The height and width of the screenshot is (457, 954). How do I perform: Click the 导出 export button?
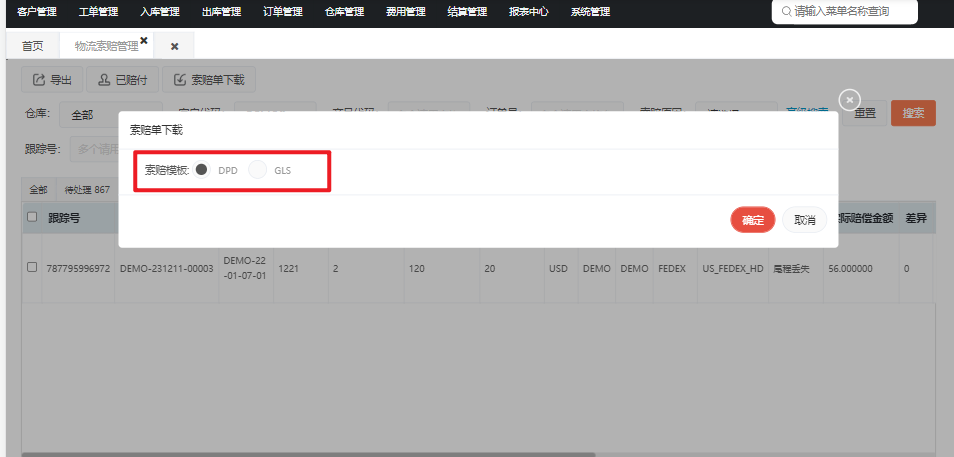click(52, 80)
